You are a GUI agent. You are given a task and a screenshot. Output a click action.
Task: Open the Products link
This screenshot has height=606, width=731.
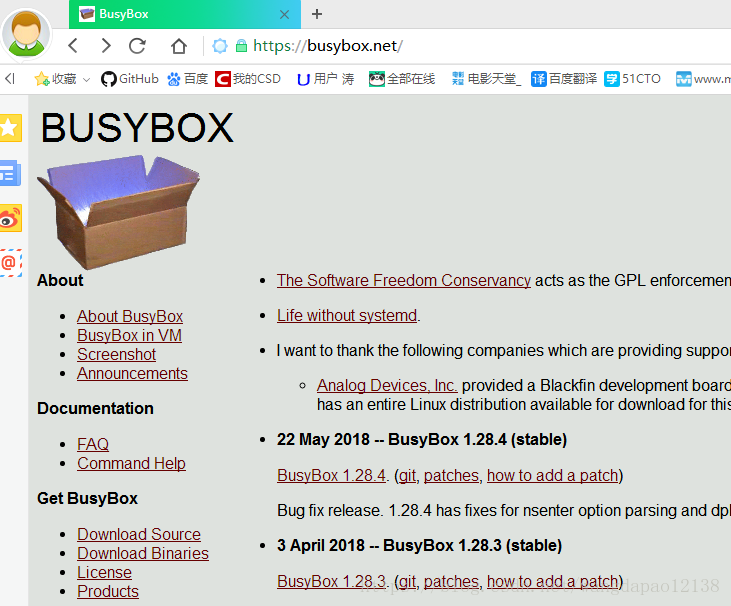pos(108,592)
